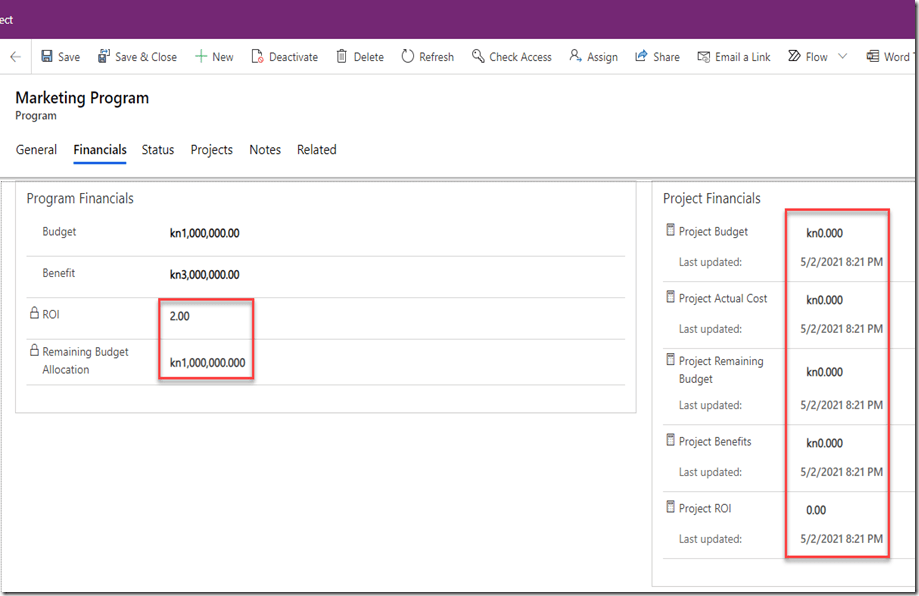919x596 pixels.
Task: Click the Assign person icon
Action: pos(575,57)
